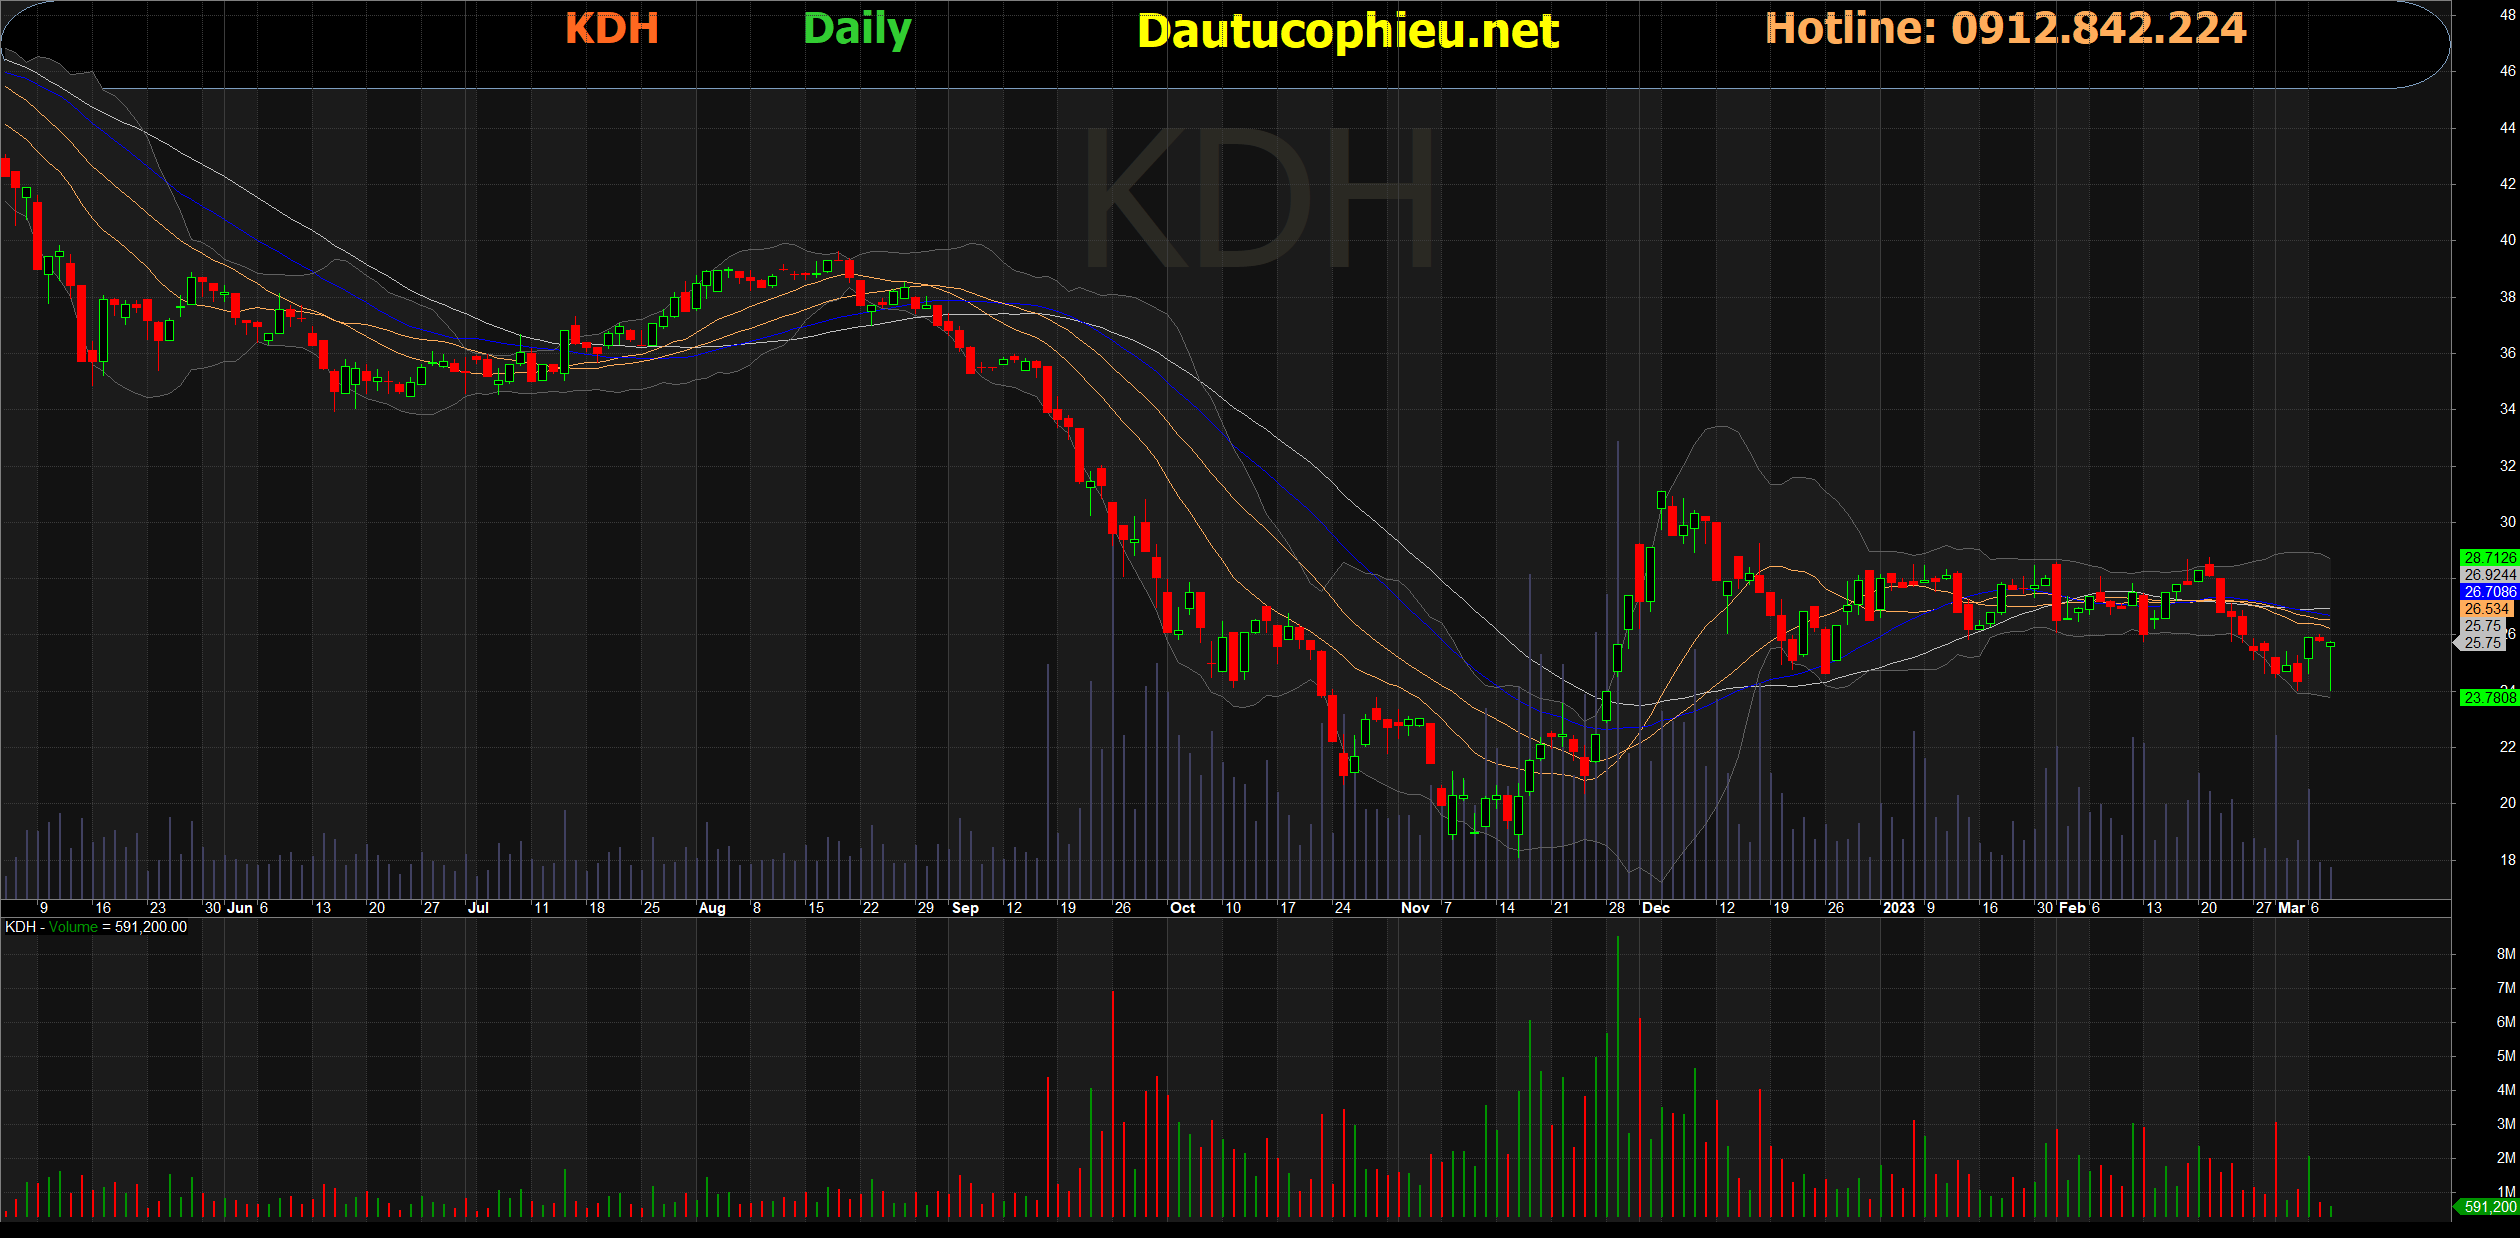The height and width of the screenshot is (1238, 2520).
Task: Click the blue 26.7086 moving average tag
Action: pyautogui.click(x=2488, y=592)
